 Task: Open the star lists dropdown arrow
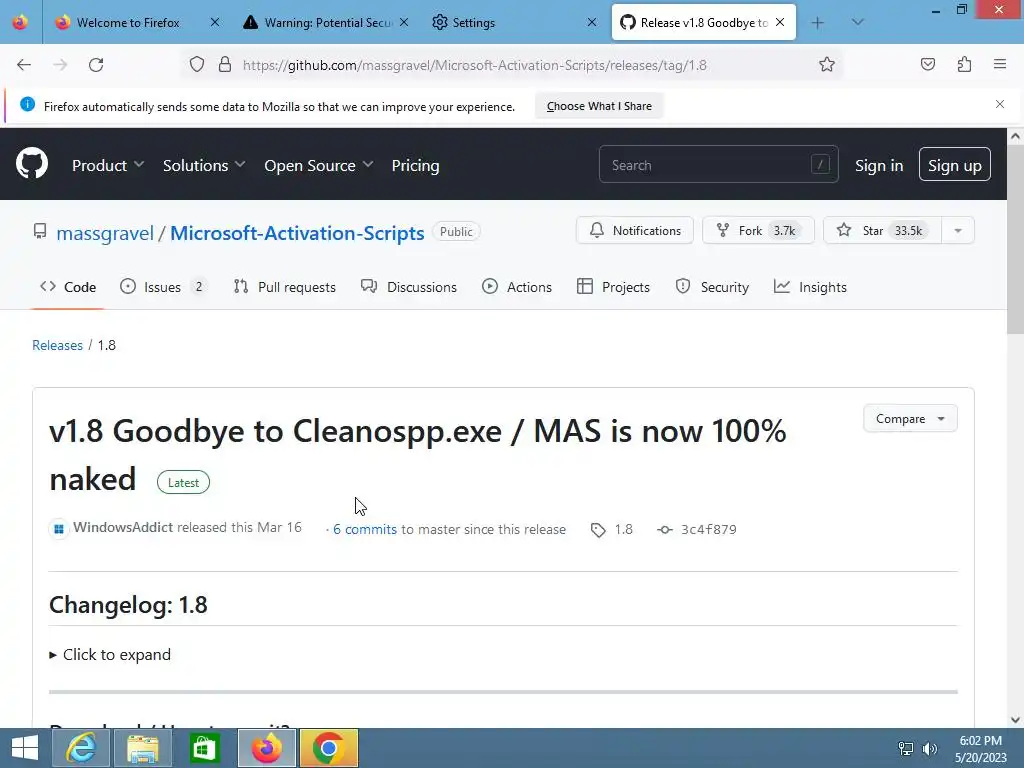click(957, 231)
